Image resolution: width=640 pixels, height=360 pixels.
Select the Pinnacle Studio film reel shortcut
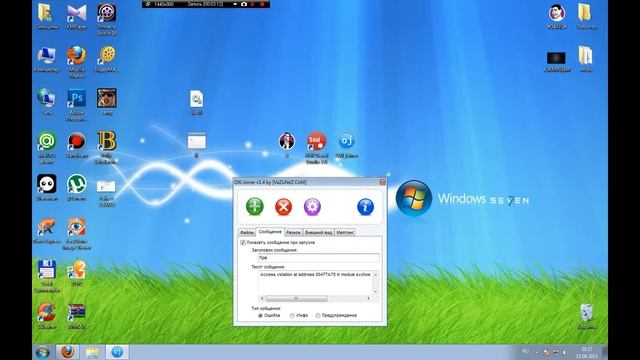click(107, 19)
